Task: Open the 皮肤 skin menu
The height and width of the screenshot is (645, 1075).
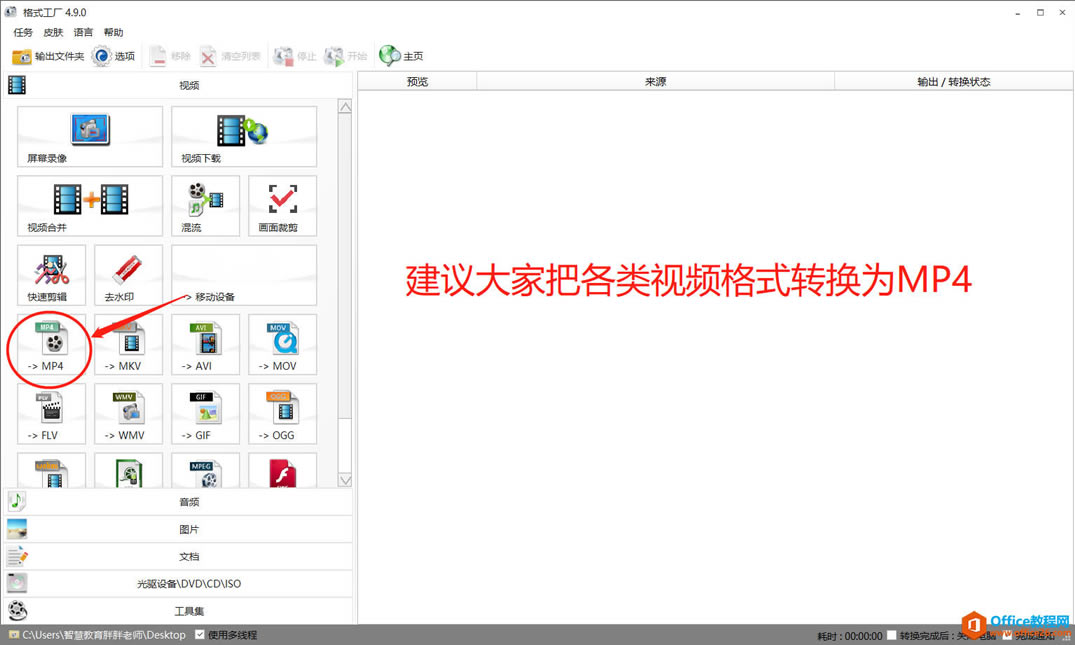Action: [53, 33]
